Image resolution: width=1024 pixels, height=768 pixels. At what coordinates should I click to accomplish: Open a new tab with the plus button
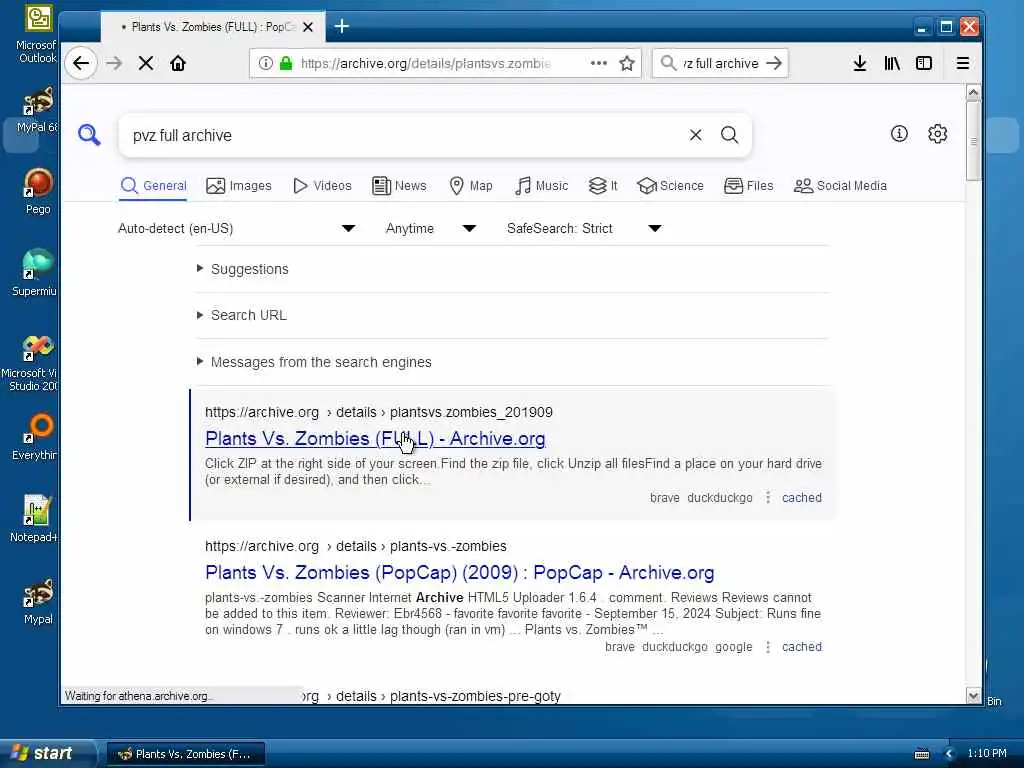[x=342, y=26]
